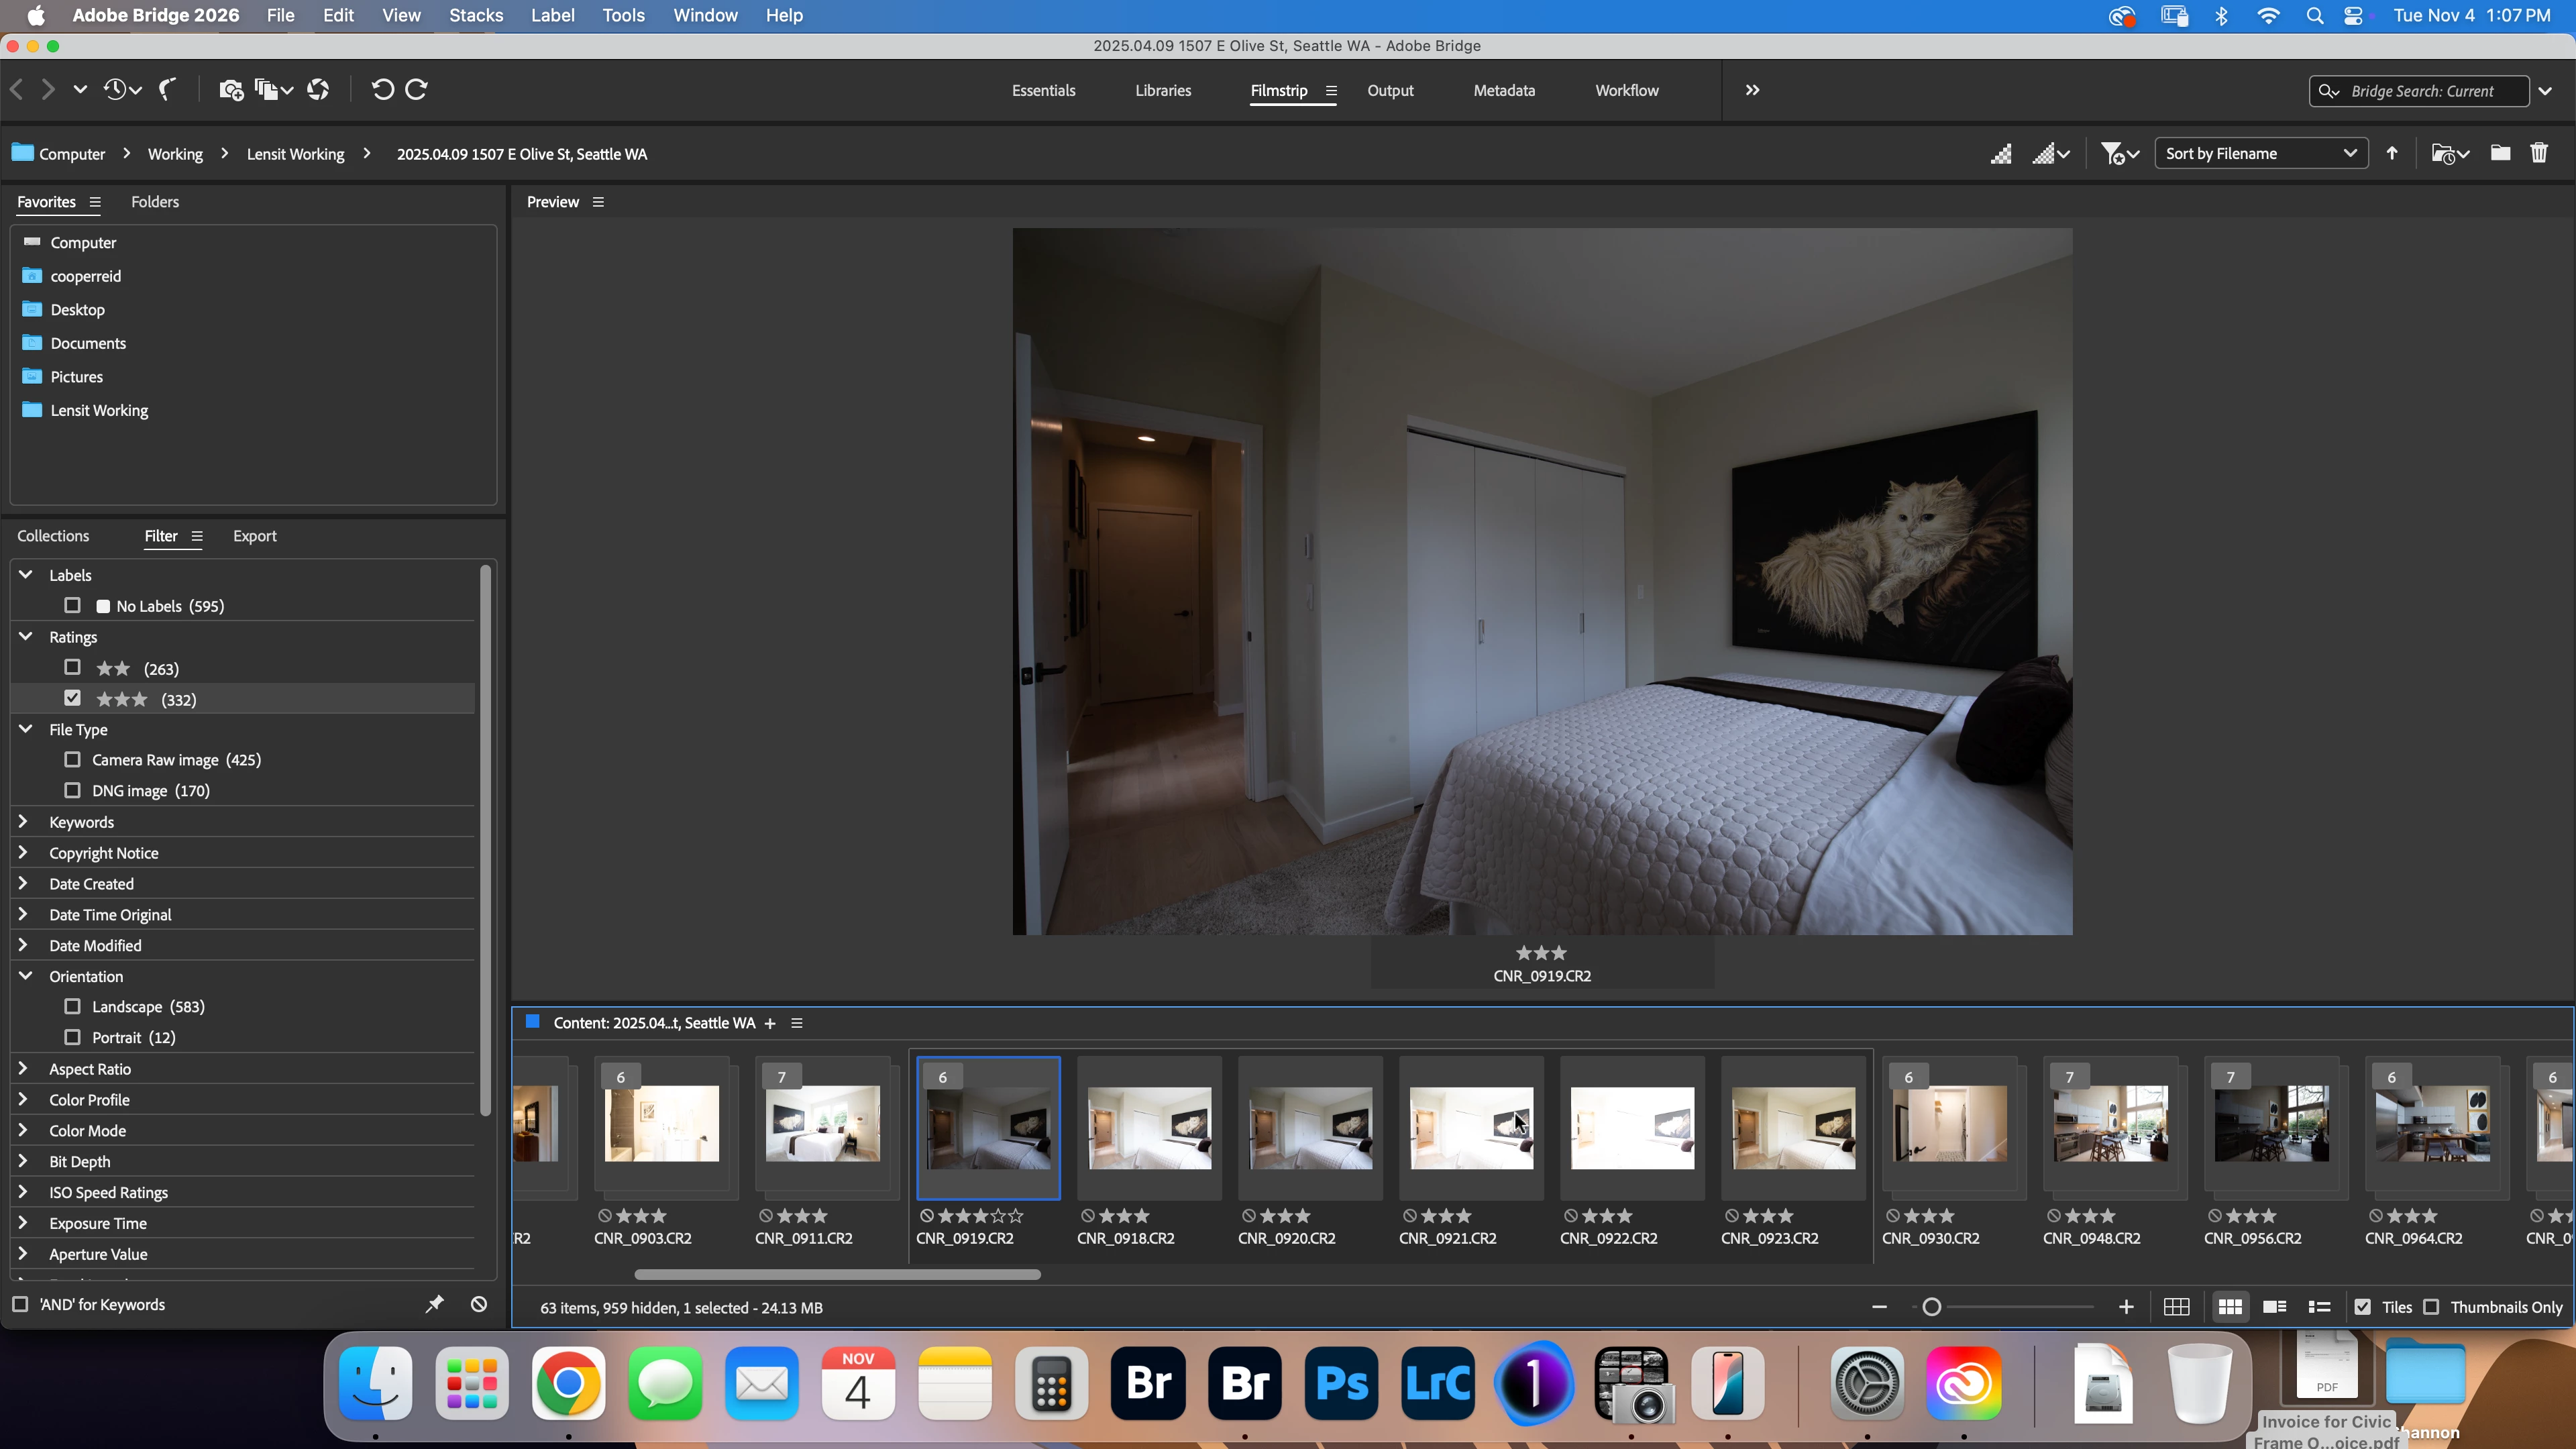Enable the Thumbnails Only checkbox
The width and height of the screenshot is (2576, 1449).
pyautogui.click(x=2431, y=1307)
